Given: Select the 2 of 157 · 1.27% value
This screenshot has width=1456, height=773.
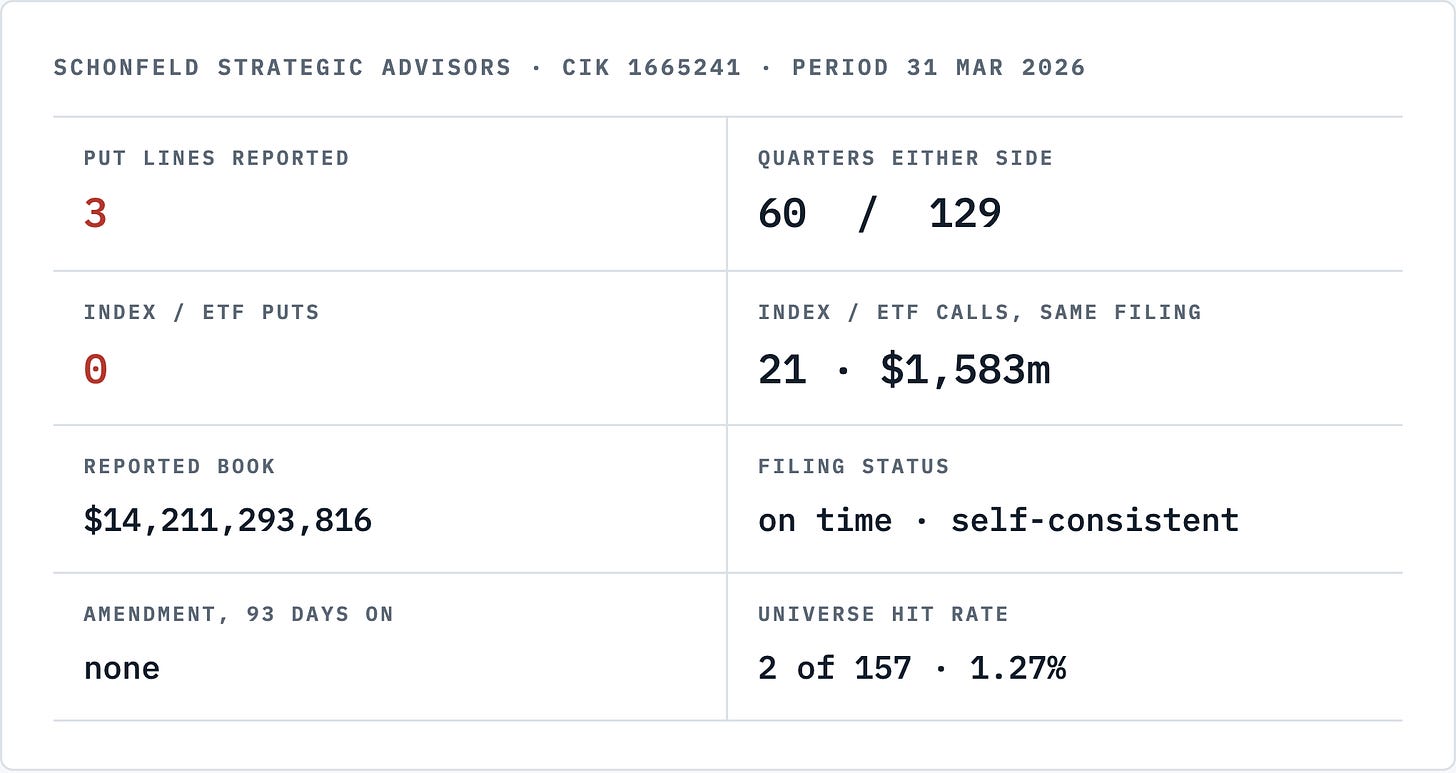Looking at the screenshot, I should (x=912, y=668).
